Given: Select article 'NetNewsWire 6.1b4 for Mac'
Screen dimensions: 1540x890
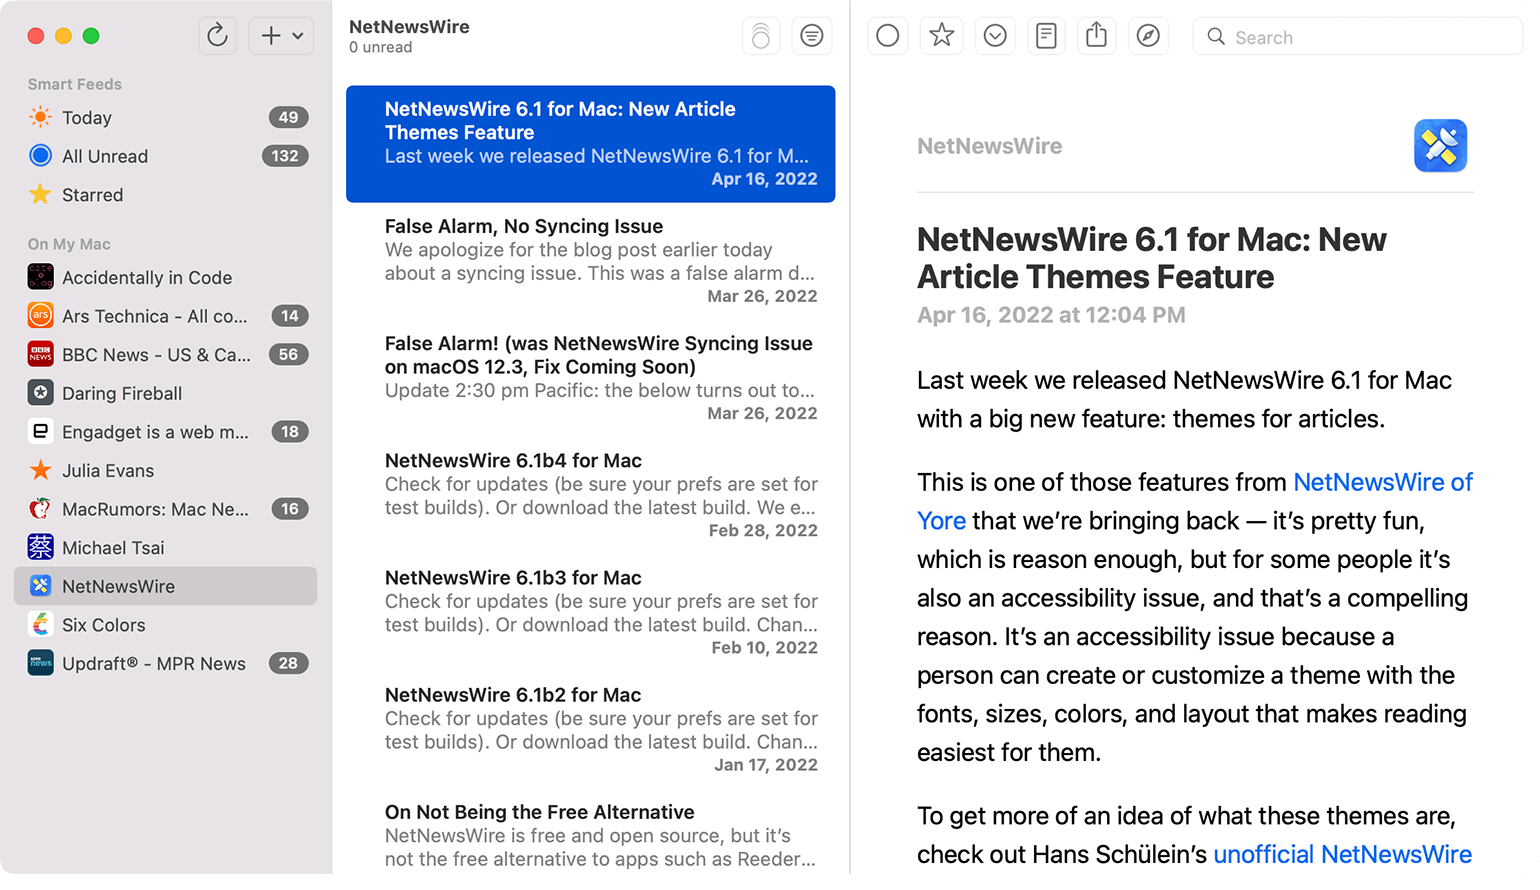Looking at the screenshot, I should pos(590,495).
